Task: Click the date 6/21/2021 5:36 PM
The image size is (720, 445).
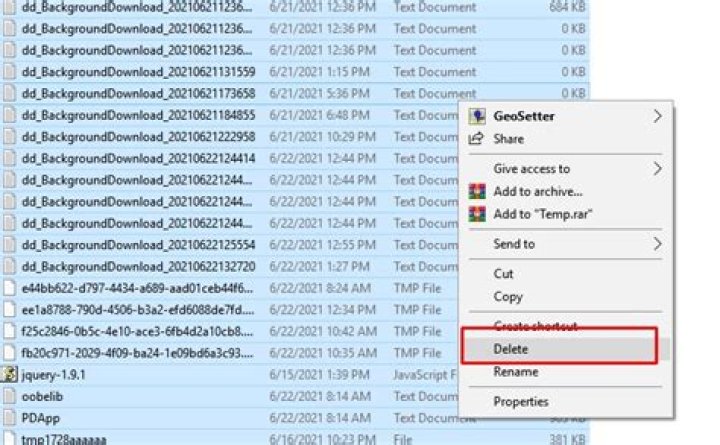Action: [320, 94]
